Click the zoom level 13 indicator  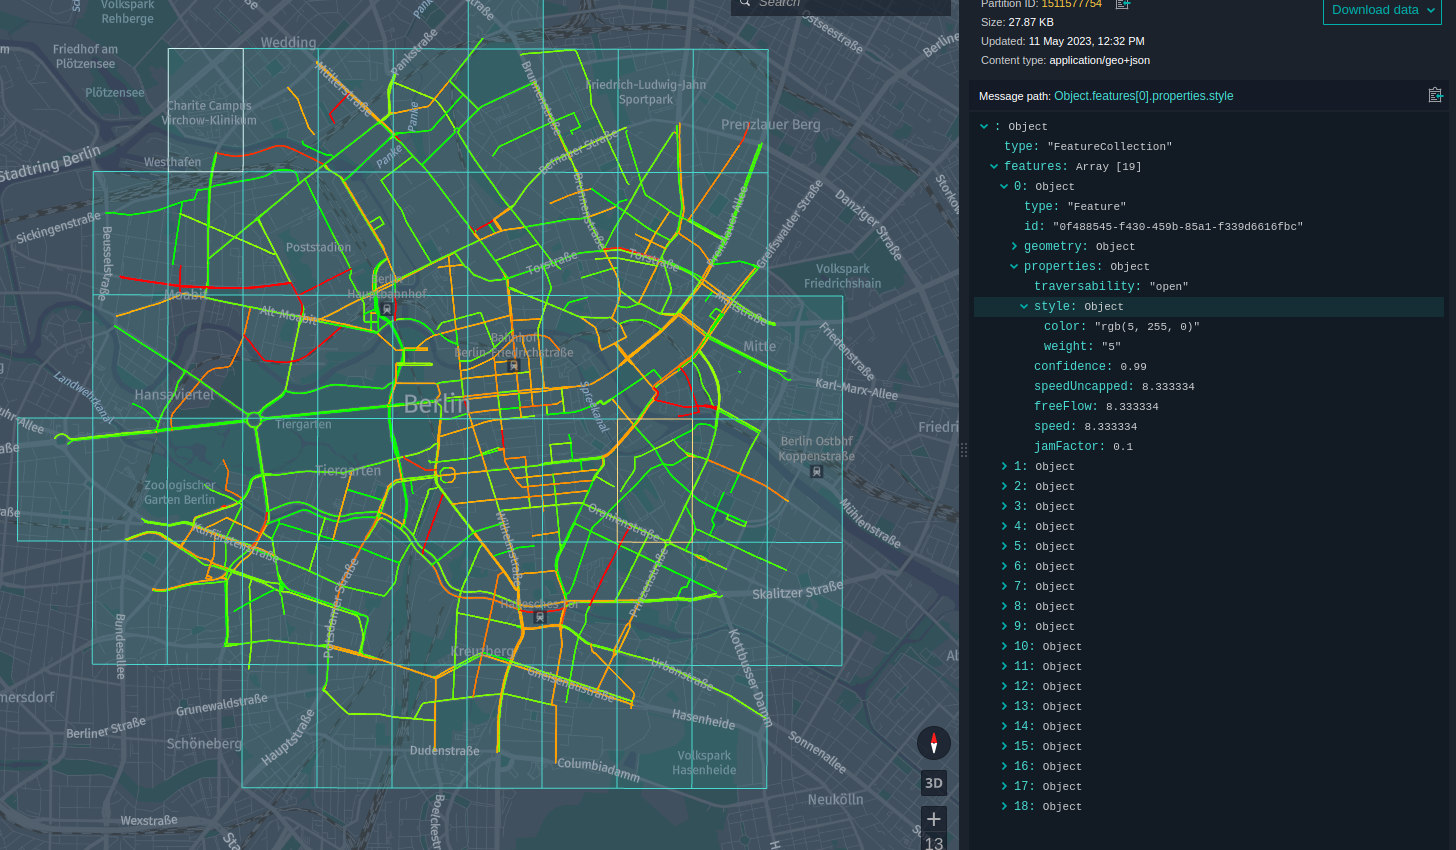pyautogui.click(x=933, y=843)
